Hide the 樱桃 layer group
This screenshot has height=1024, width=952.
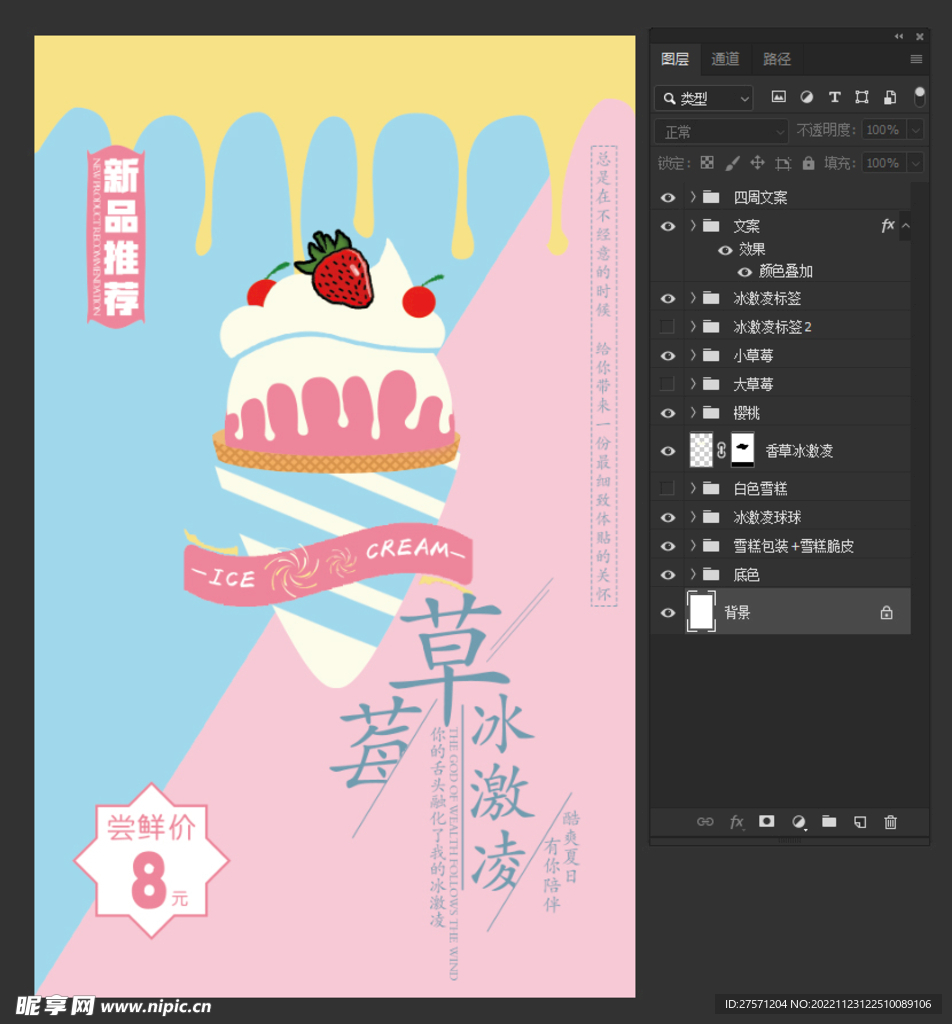(x=666, y=412)
